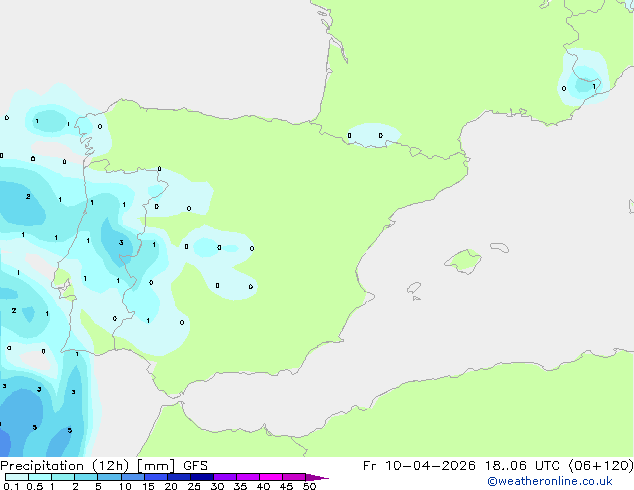Select the legend swatch between 0.1 and 0.5

pos(17,477)
